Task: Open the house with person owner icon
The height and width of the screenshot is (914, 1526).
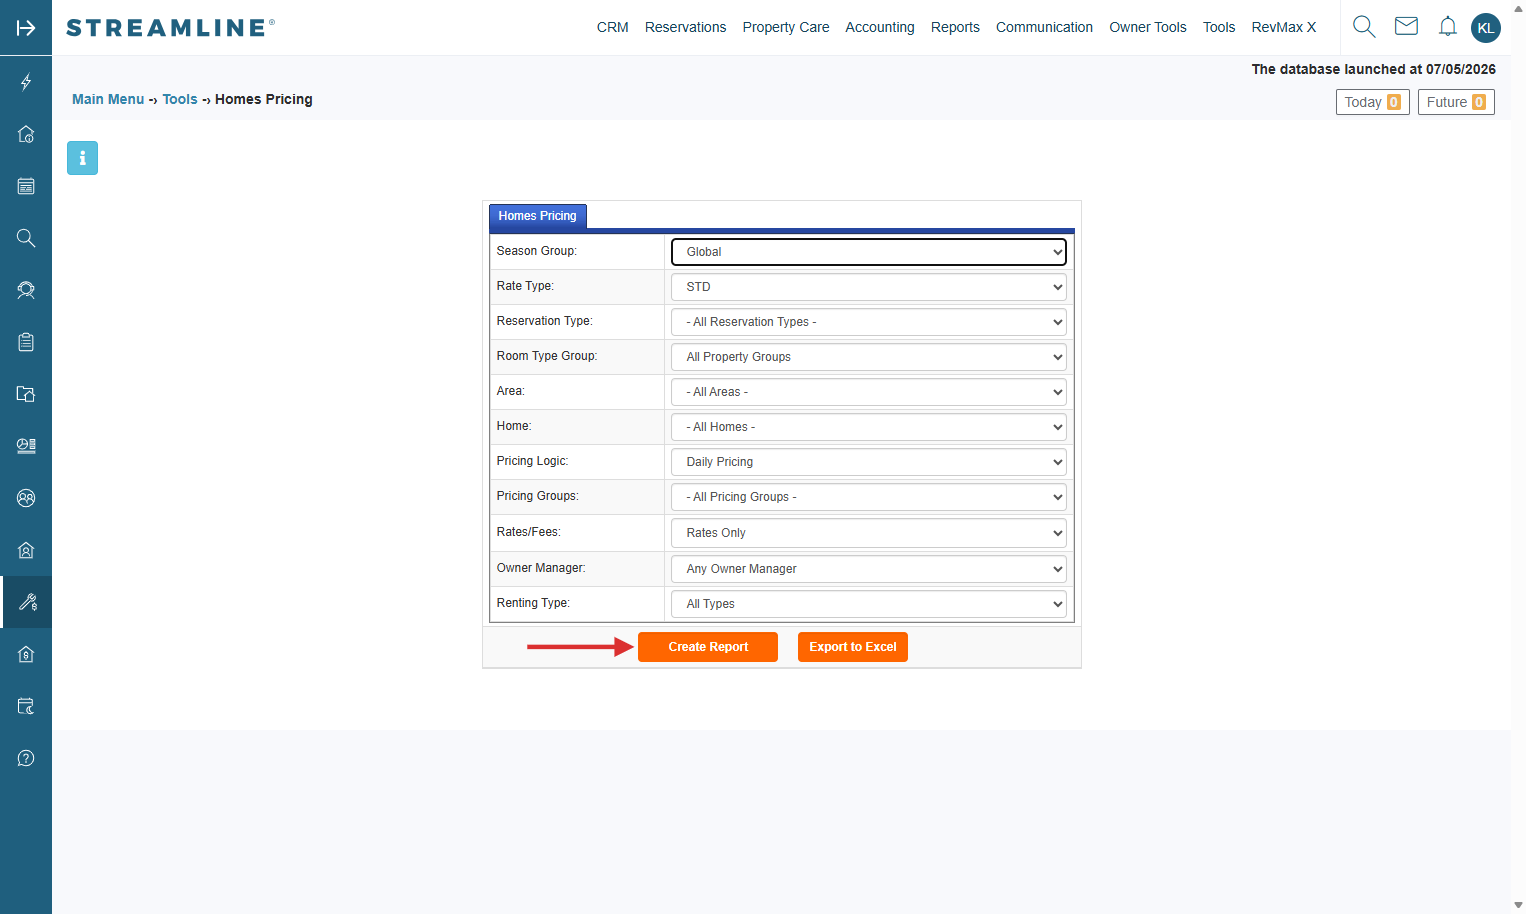Action: (x=26, y=550)
